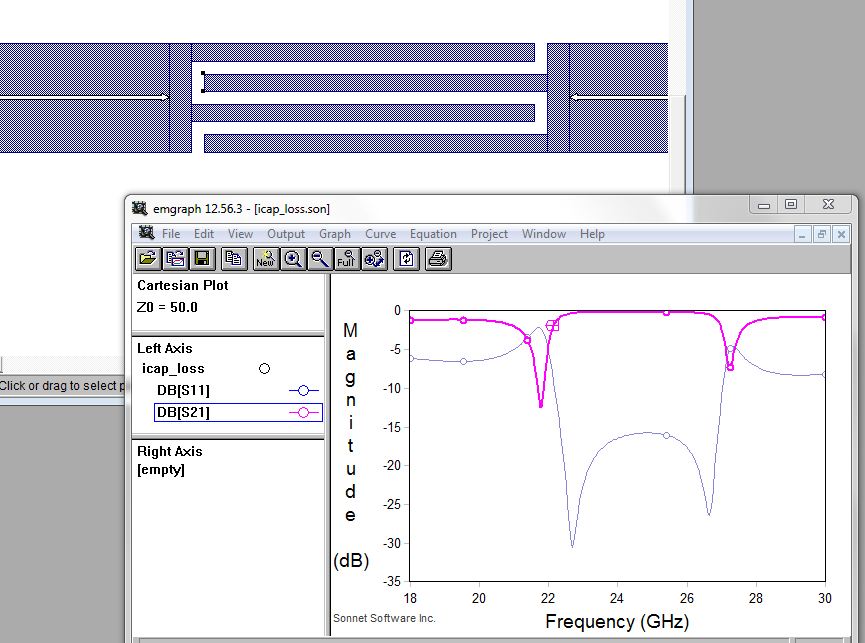The width and height of the screenshot is (865, 643).
Task: Click the Copy toolbar icon
Action: tap(234, 259)
